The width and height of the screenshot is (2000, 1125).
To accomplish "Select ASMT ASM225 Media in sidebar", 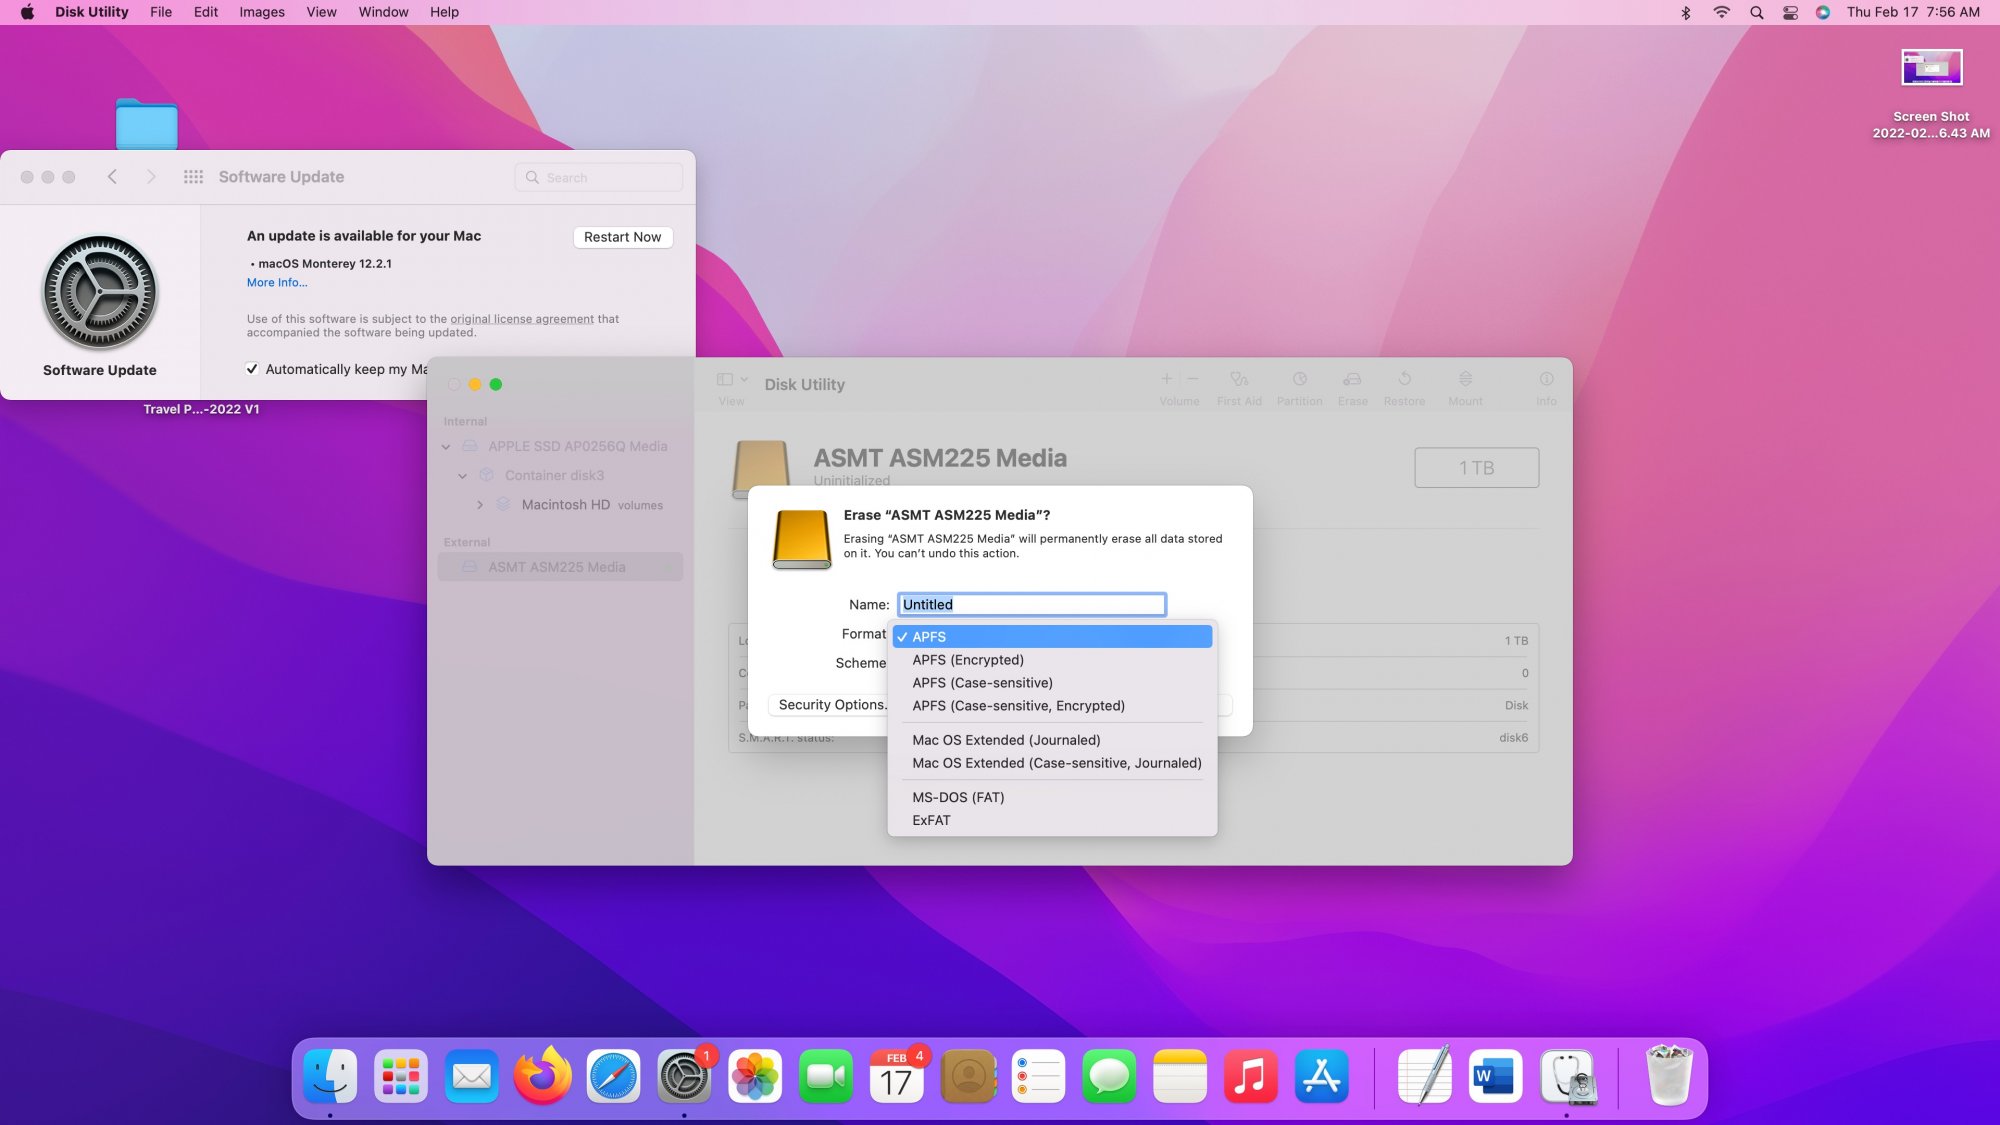I will [556, 567].
